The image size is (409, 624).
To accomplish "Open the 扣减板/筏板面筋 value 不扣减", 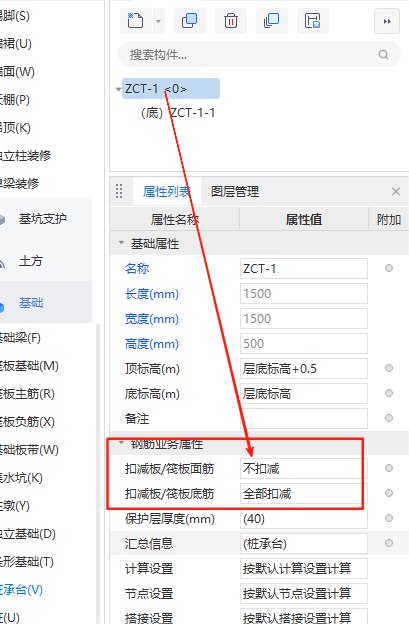I will (x=304, y=468).
